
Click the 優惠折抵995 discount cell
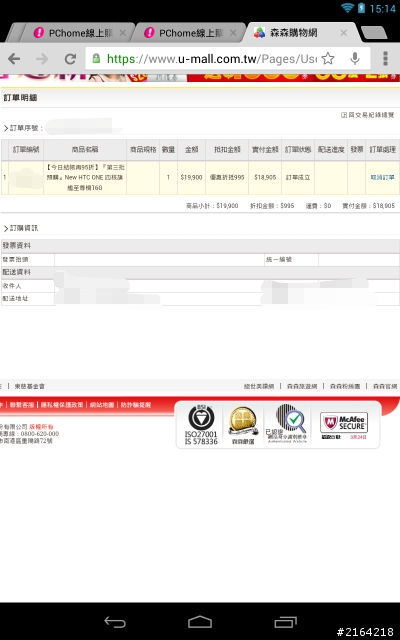coord(227,178)
